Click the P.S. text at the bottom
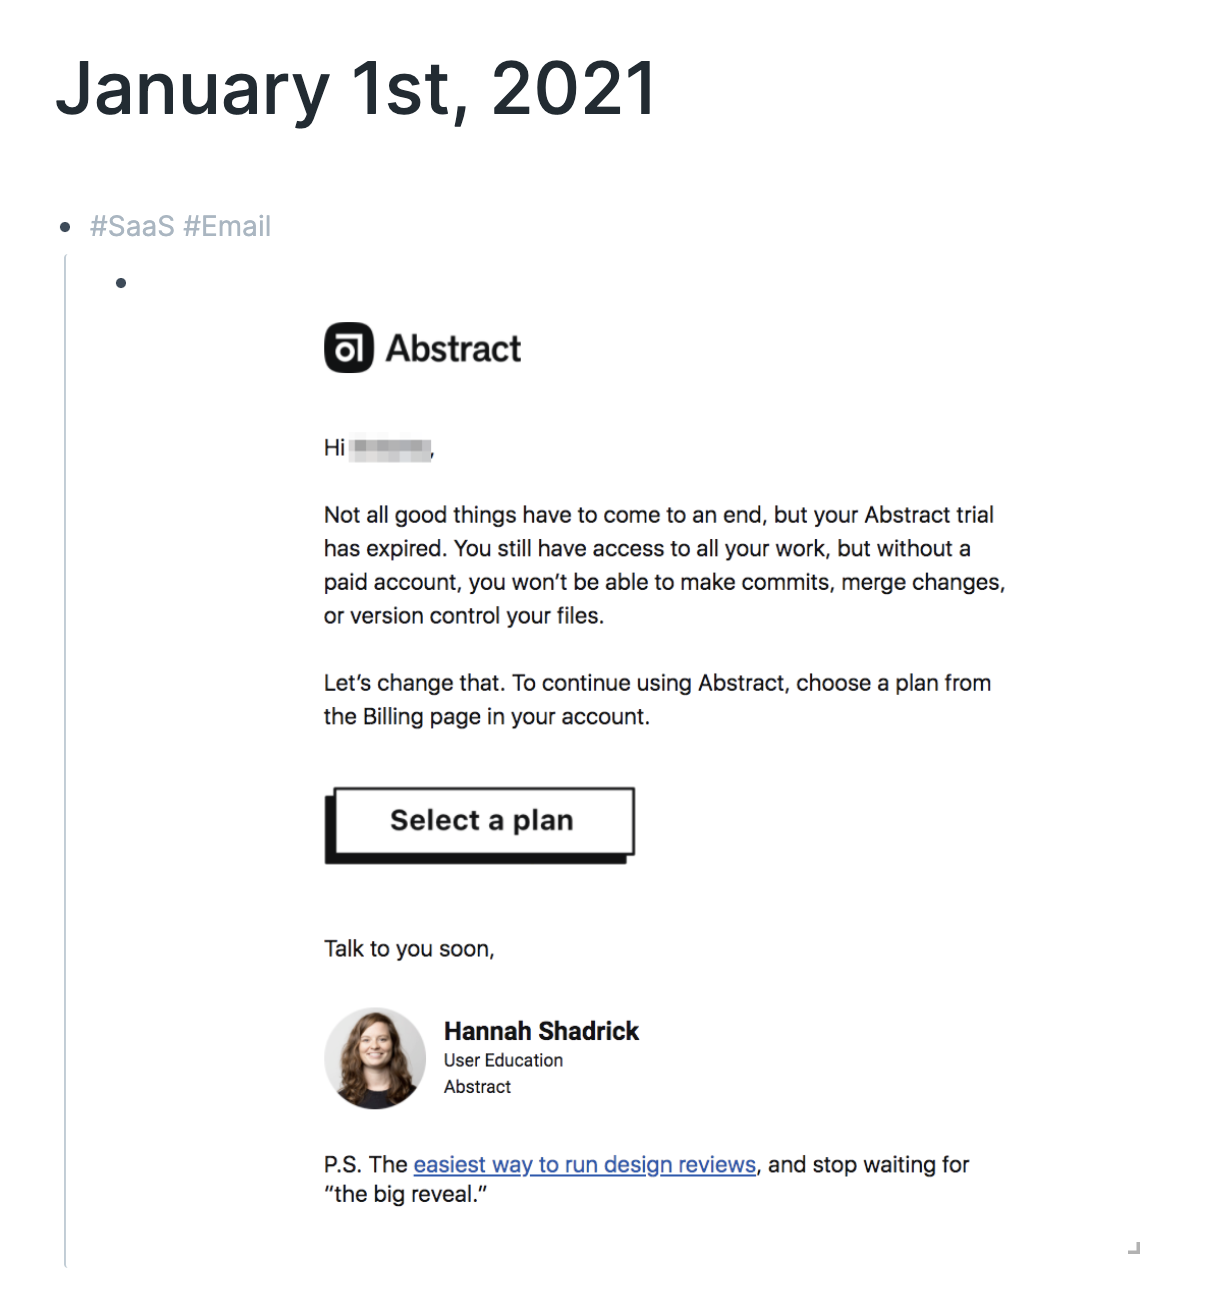The height and width of the screenshot is (1300, 1208). click(646, 1179)
